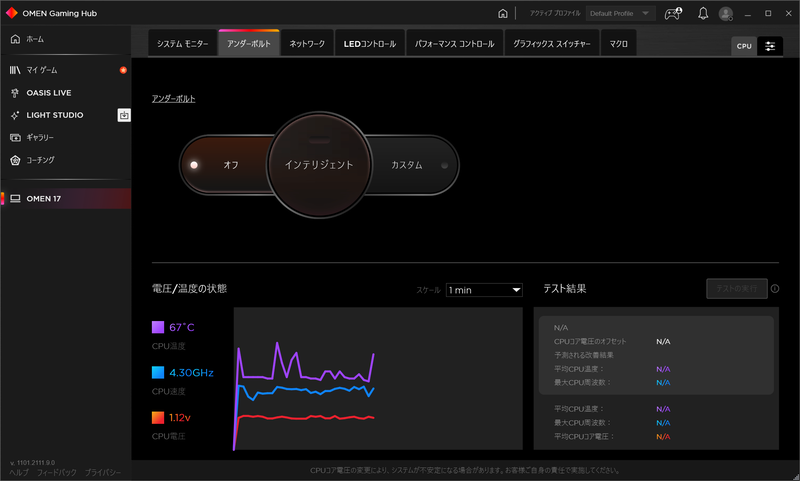Click the info icon next to テストの実行
800x481 pixels.
click(x=775, y=289)
